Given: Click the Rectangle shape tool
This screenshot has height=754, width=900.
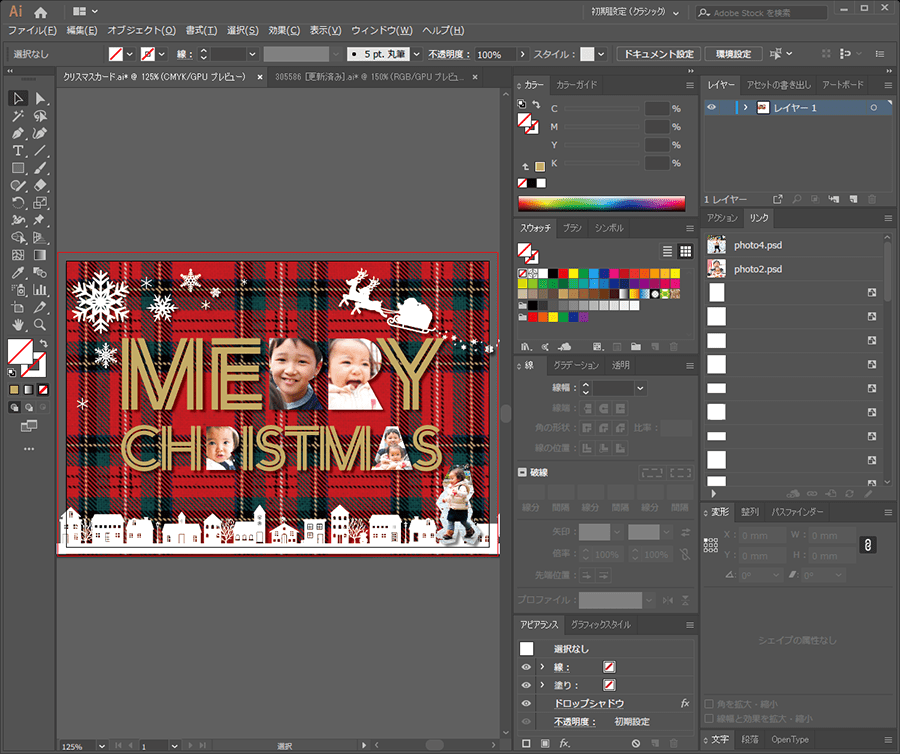Looking at the screenshot, I should click(x=18, y=168).
